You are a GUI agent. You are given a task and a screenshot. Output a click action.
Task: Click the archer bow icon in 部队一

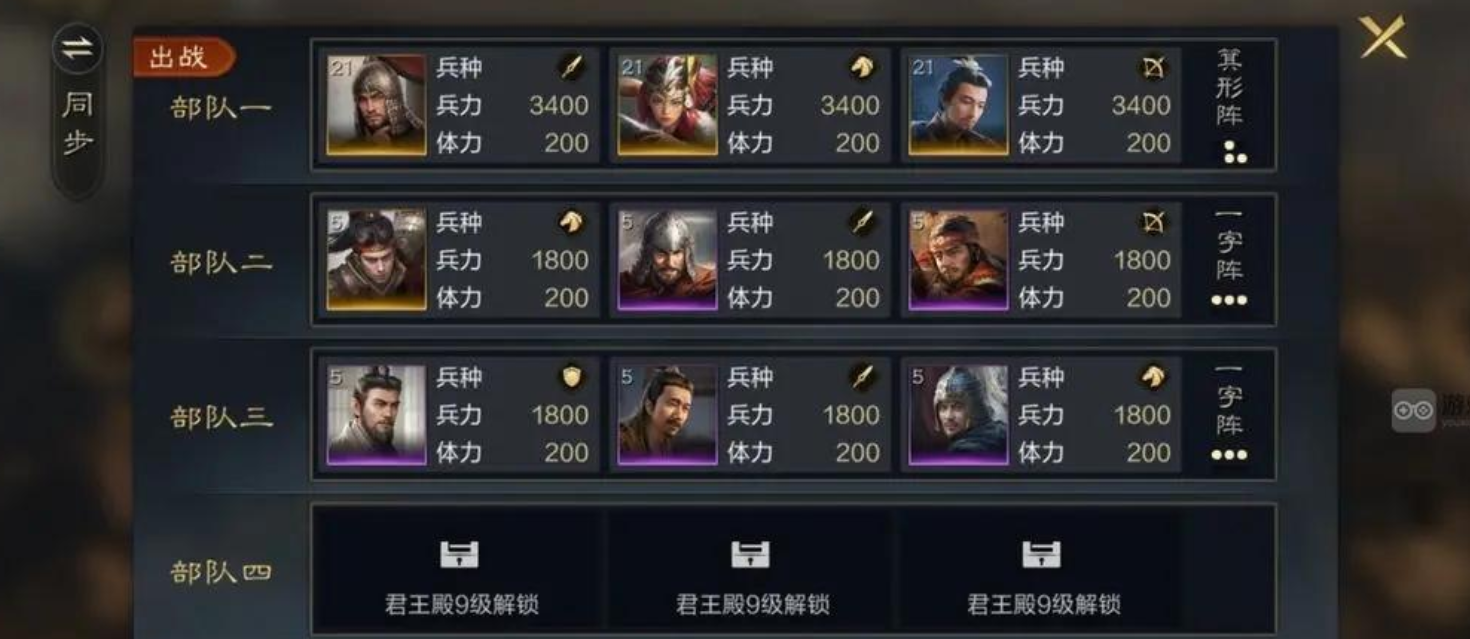1154,67
